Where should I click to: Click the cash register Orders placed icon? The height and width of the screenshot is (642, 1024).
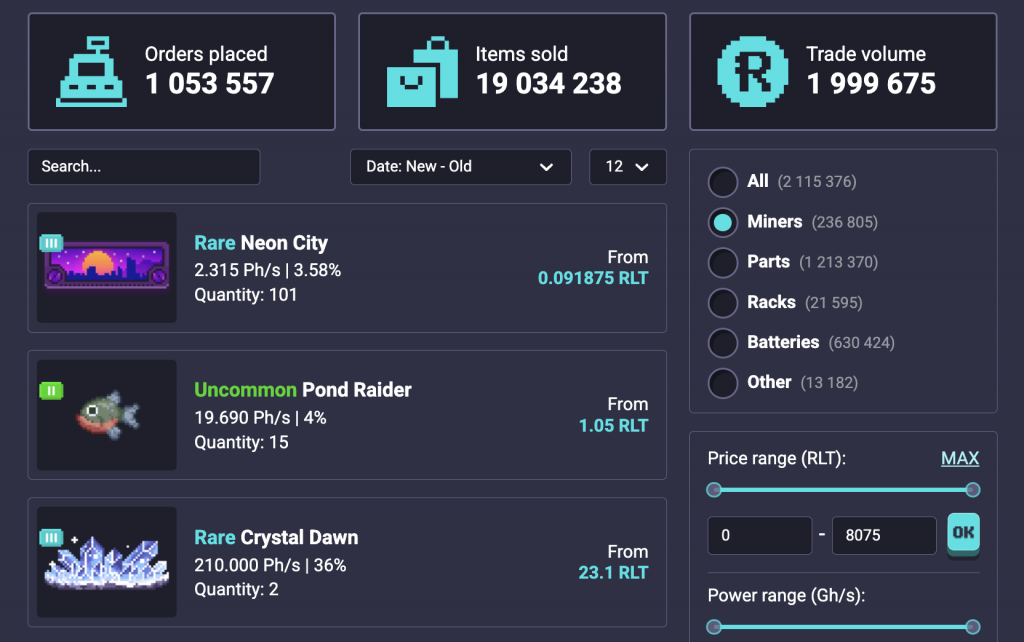91,71
